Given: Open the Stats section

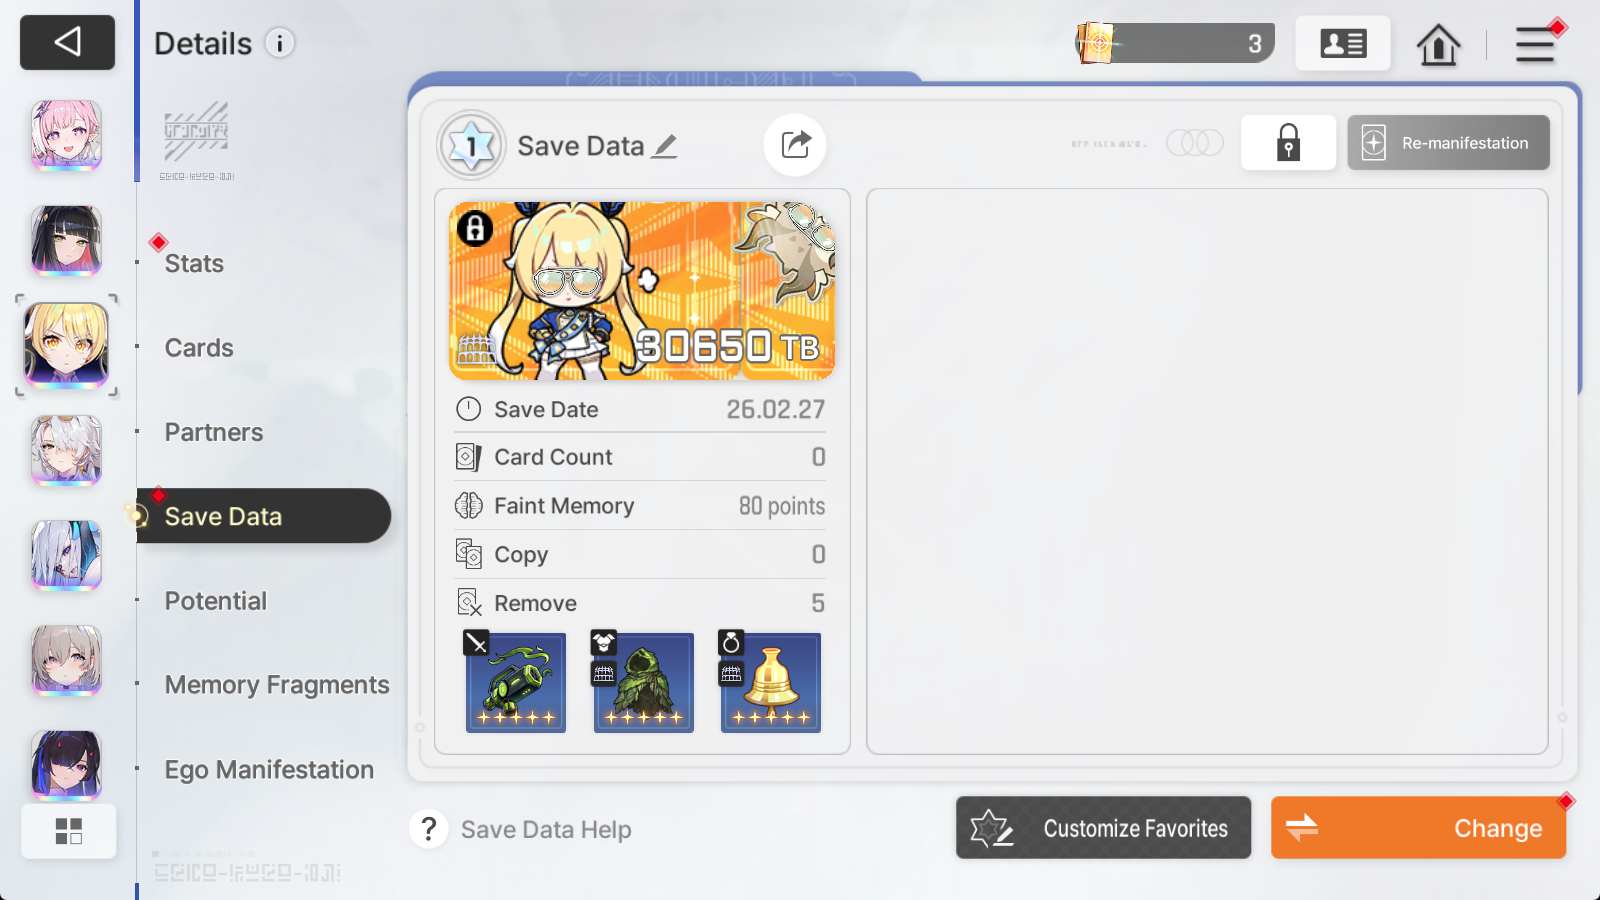Looking at the screenshot, I should tap(194, 263).
